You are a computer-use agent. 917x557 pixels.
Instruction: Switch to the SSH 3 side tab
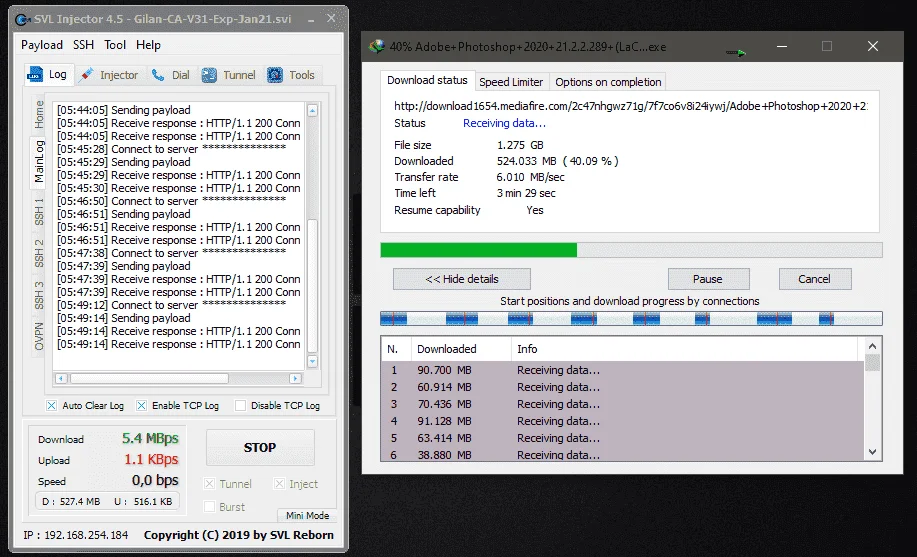pyautogui.click(x=39, y=295)
